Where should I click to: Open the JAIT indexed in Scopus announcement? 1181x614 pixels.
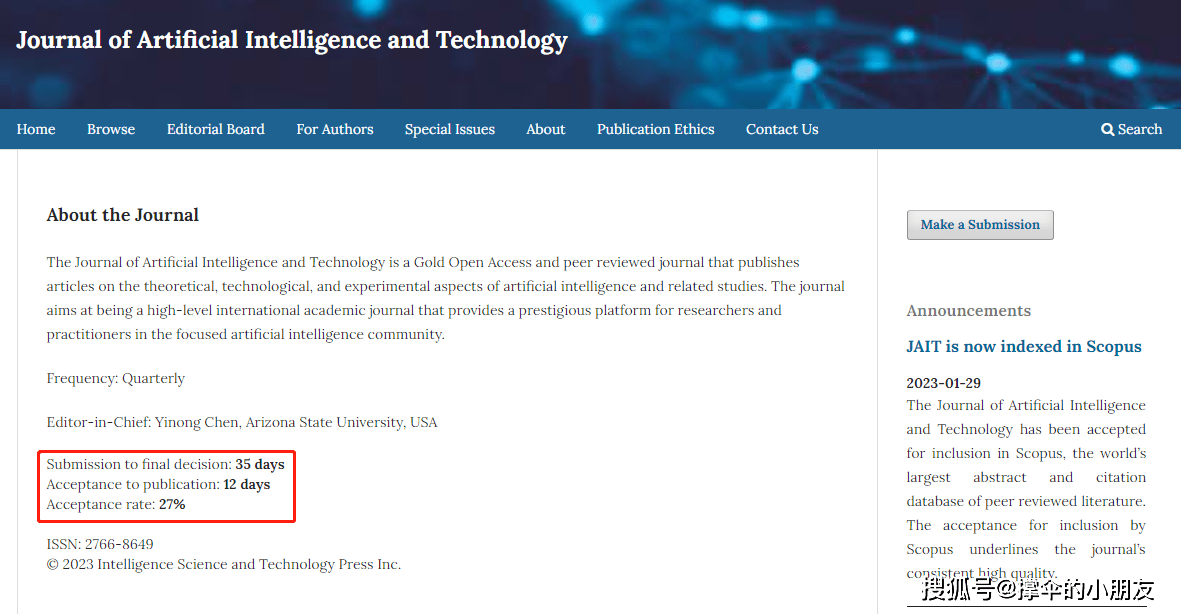[x=1024, y=347]
